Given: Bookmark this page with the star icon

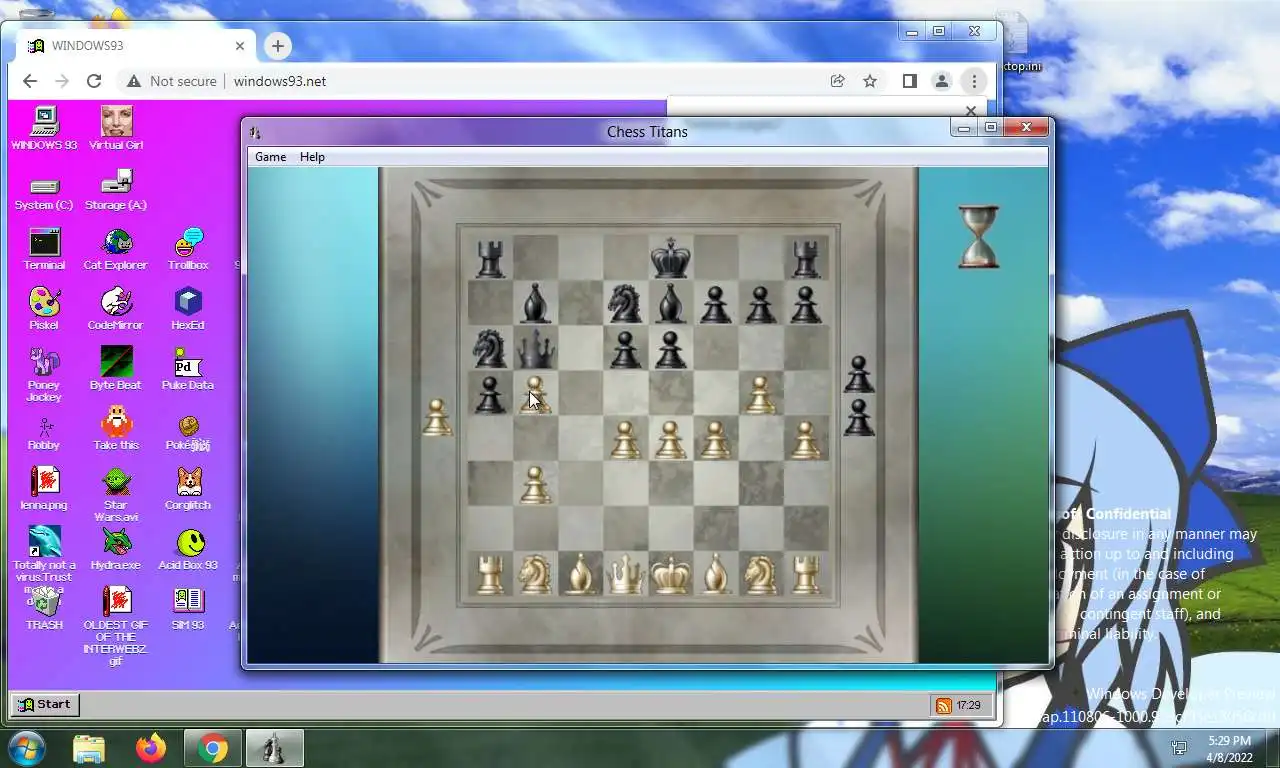Looking at the screenshot, I should [x=870, y=81].
